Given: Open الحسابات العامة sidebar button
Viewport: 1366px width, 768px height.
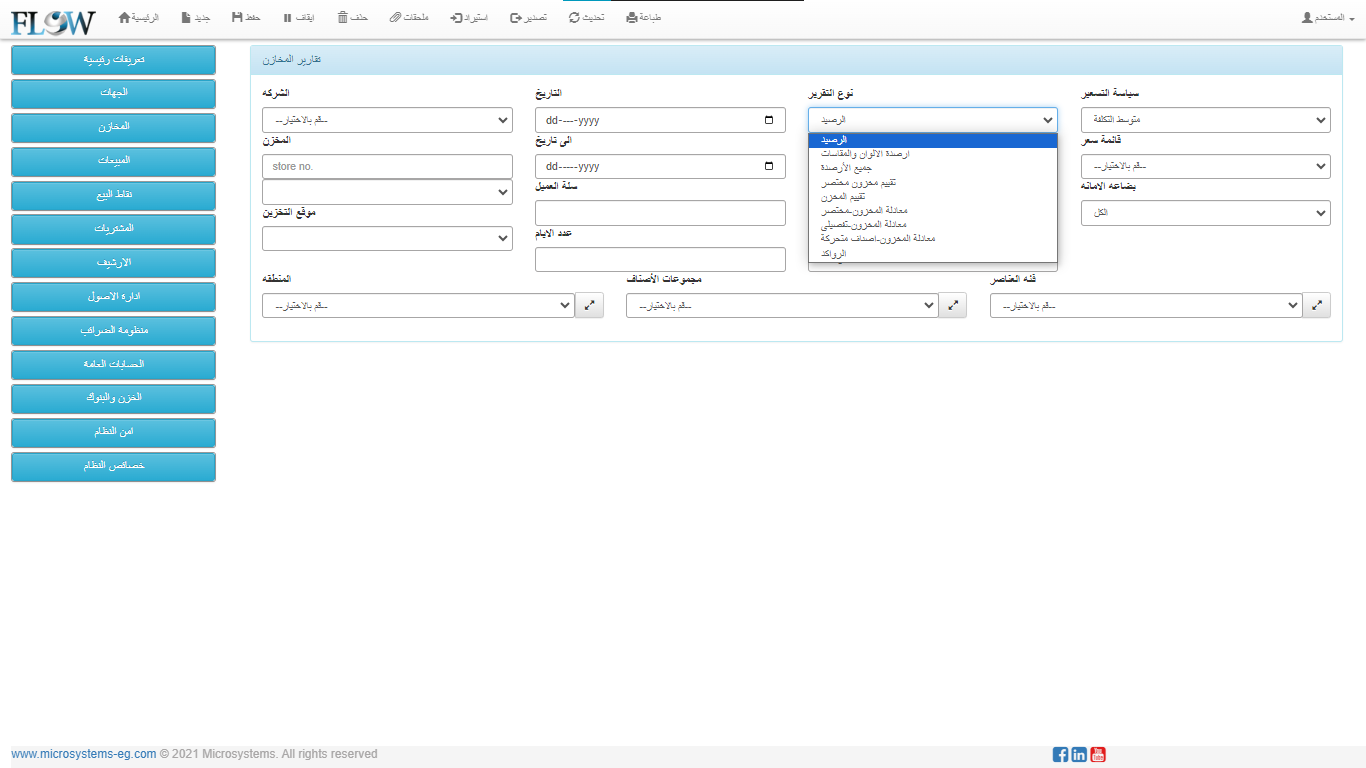Looking at the screenshot, I should tap(113, 365).
